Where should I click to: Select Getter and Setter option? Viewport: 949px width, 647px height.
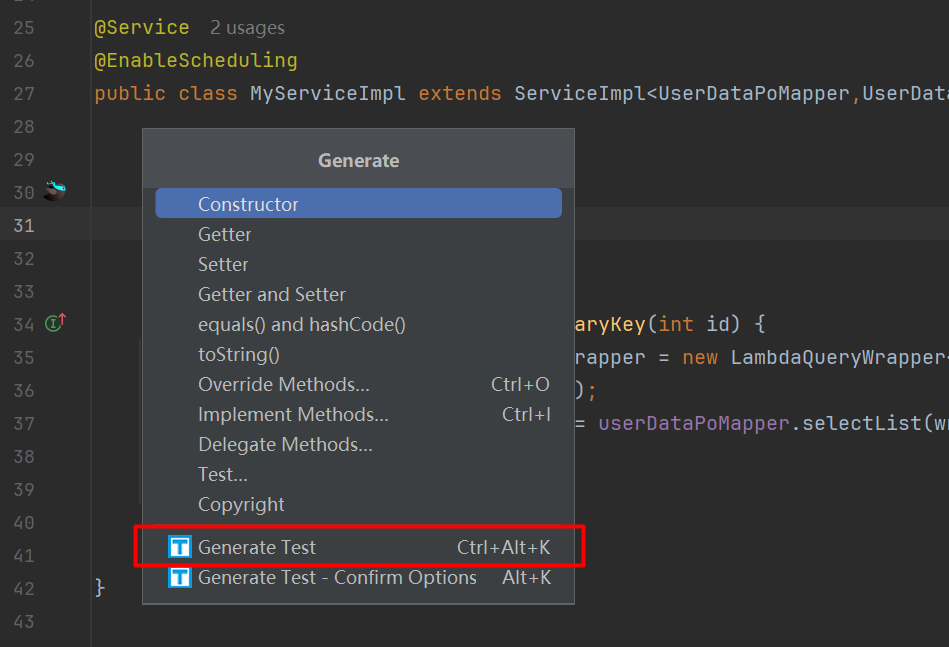[x=272, y=294]
